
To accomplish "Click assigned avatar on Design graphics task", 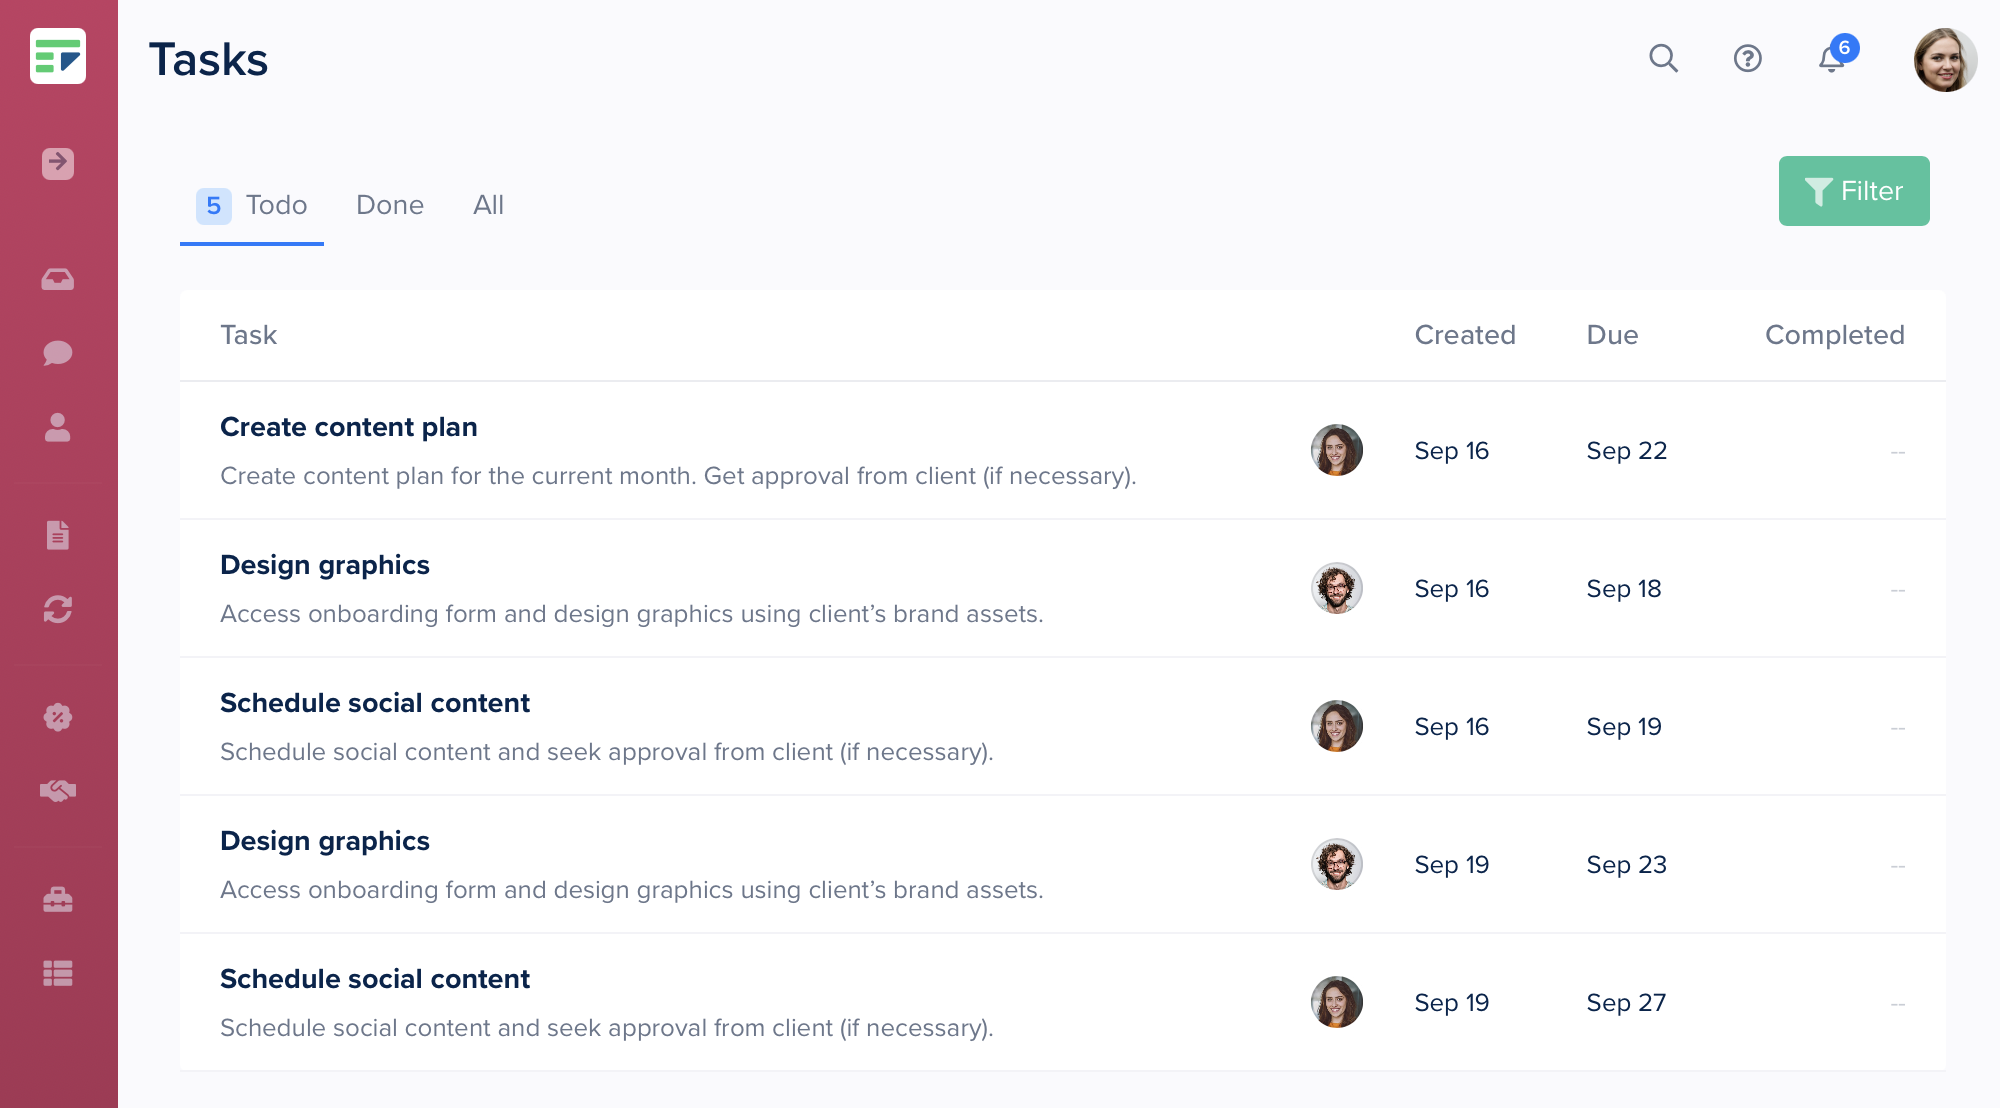I will pos(1334,588).
